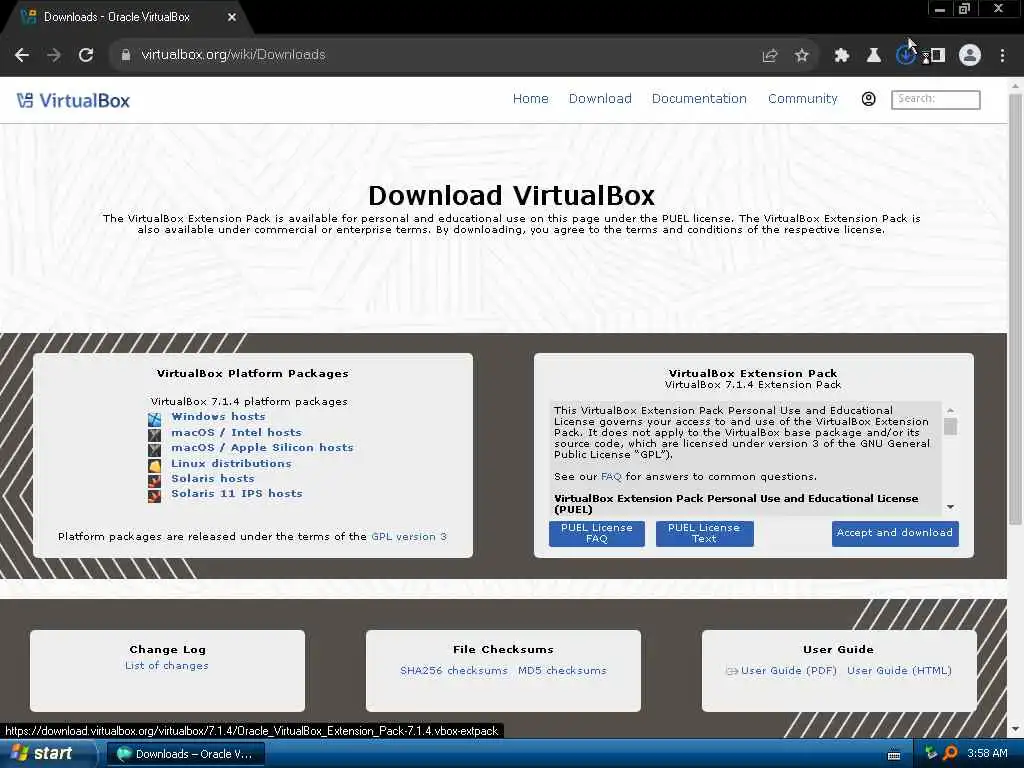Click the taskbar clock showing 3:58 AM
Screen dimensions: 1024x768
pos(987,754)
